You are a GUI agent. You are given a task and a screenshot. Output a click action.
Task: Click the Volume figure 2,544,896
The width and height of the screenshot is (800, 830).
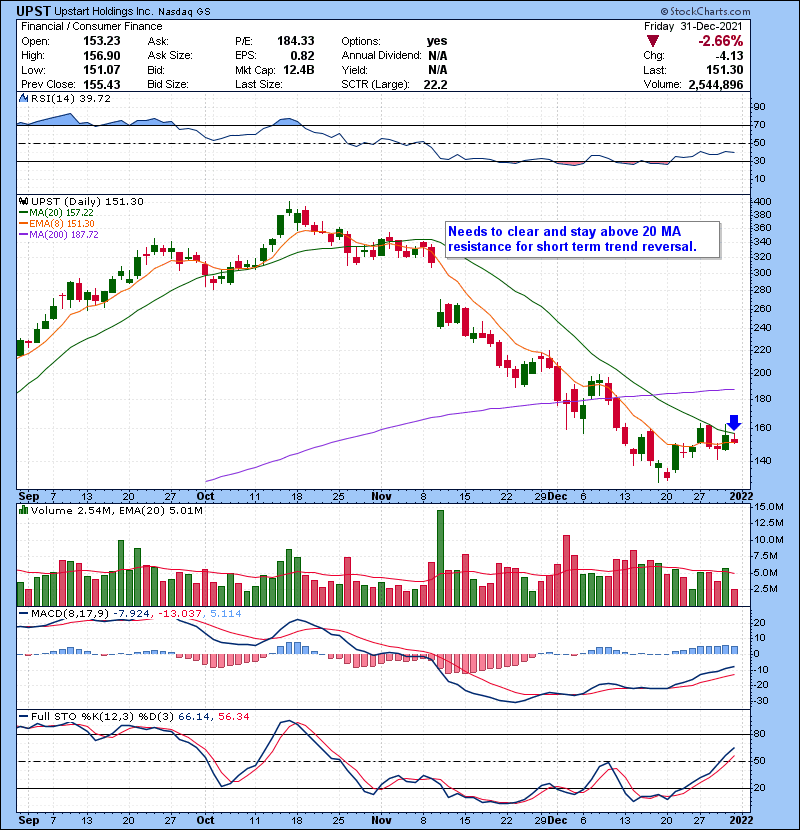[x=716, y=85]
